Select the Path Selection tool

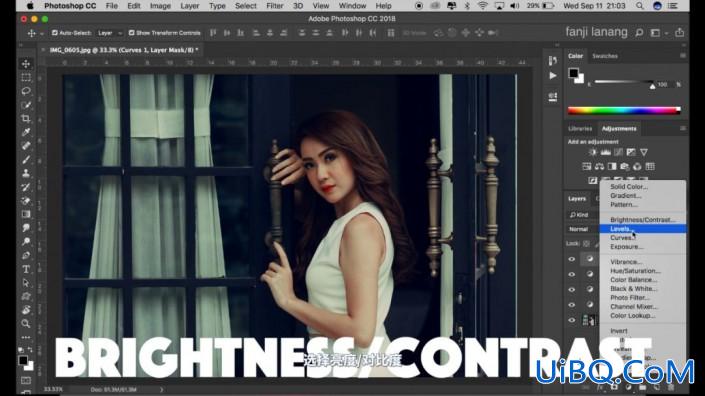(26, 283)
